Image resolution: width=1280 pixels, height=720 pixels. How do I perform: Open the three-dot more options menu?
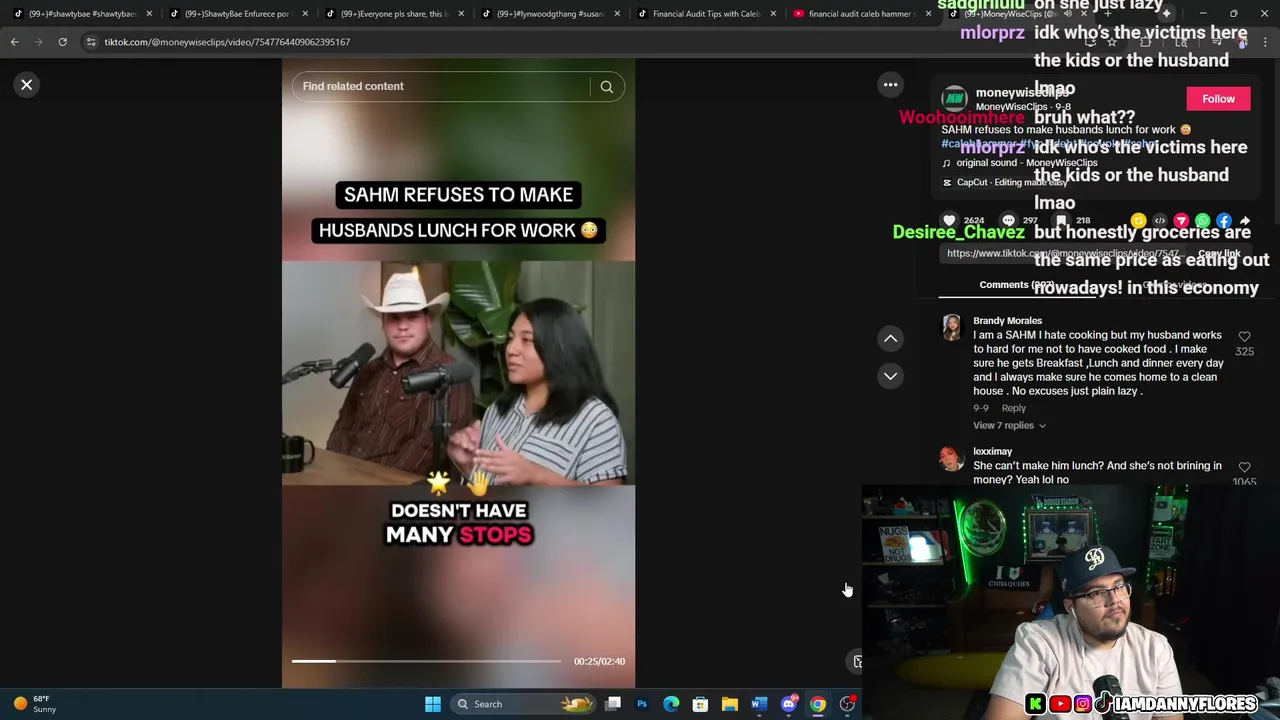(890, 85)
